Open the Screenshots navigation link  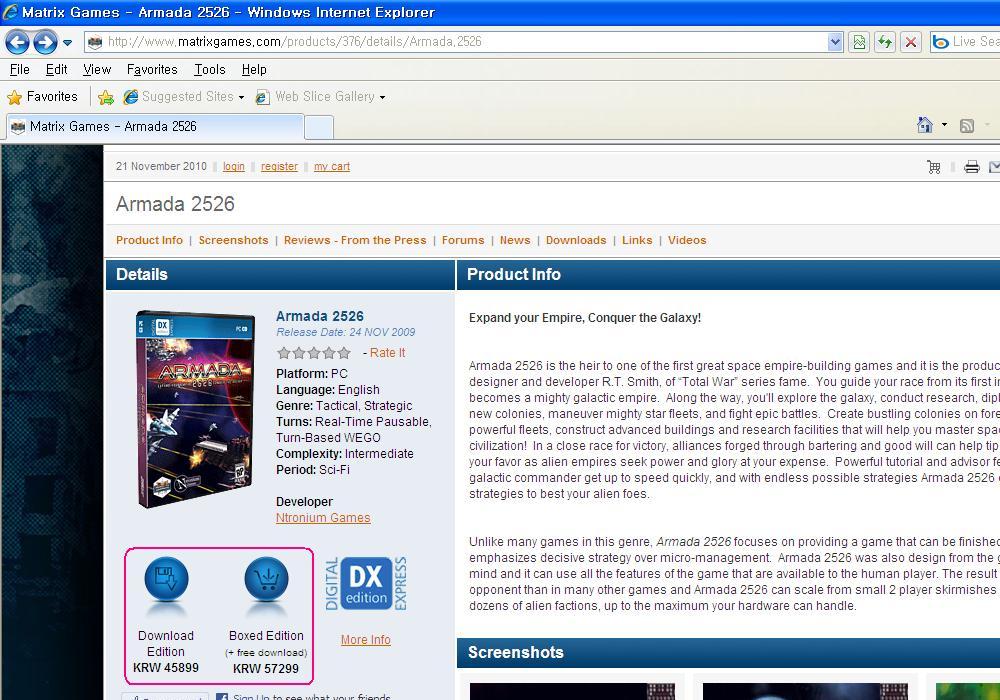233,240
